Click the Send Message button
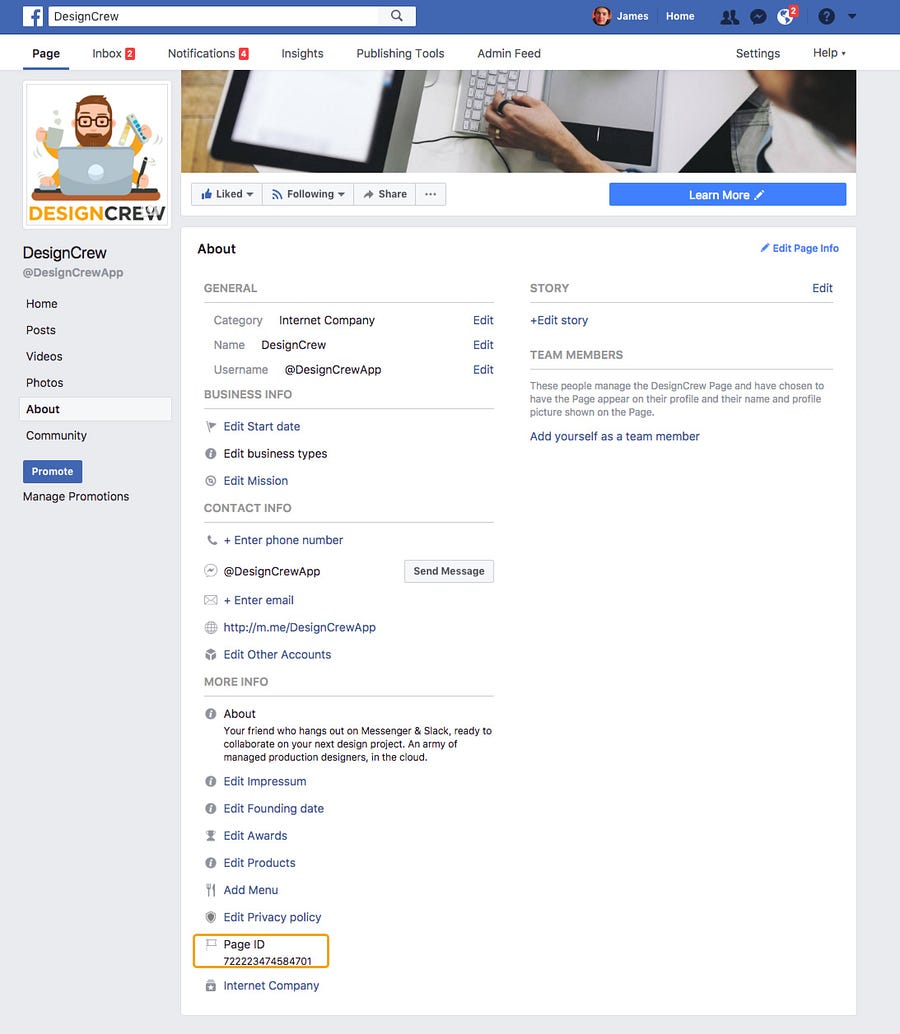The width and height of the screenshot is (900, 1034). [x=449, y=571]
